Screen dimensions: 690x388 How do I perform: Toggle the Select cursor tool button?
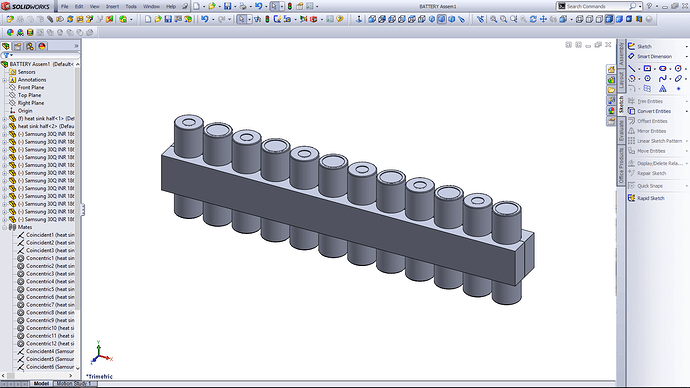pos(274,6)
